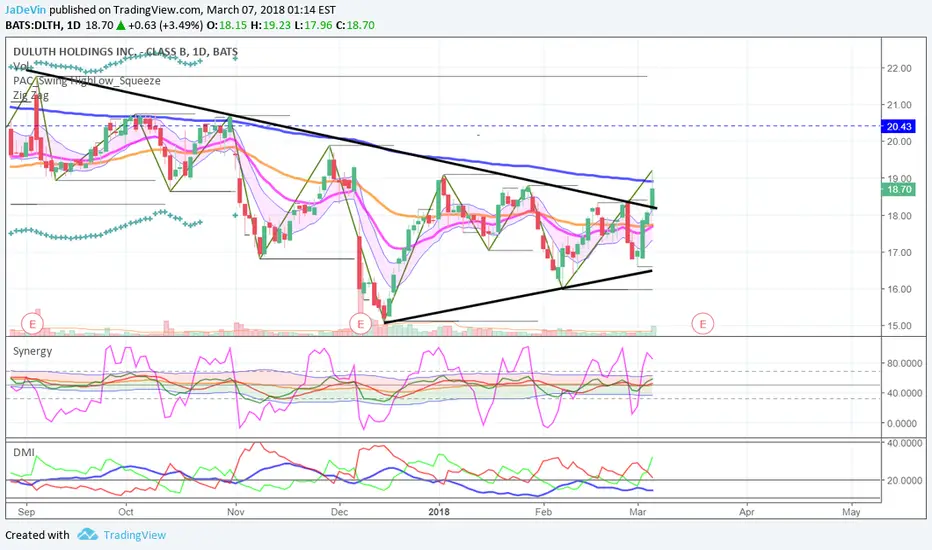Click the future earnings 'E' marker near March
The height and width of the screenshot is (550, 932).
click(703, 324)
